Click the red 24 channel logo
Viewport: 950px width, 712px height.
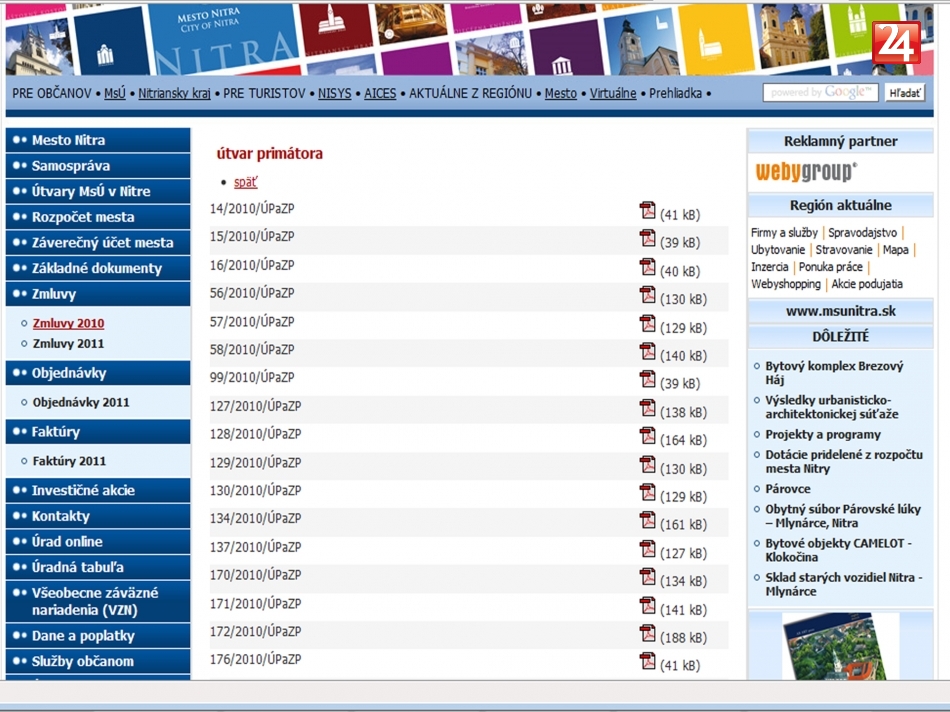coord(896,43)
